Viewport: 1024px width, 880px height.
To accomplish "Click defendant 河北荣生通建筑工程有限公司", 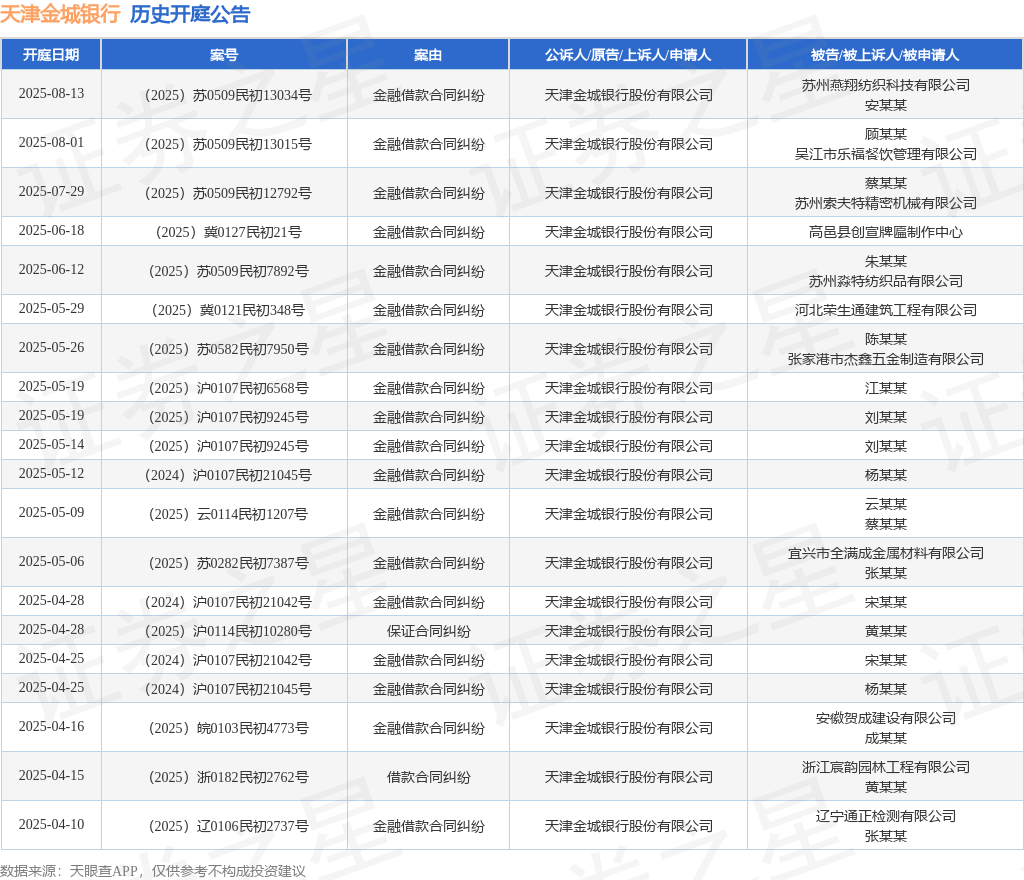I will point(885,310).
